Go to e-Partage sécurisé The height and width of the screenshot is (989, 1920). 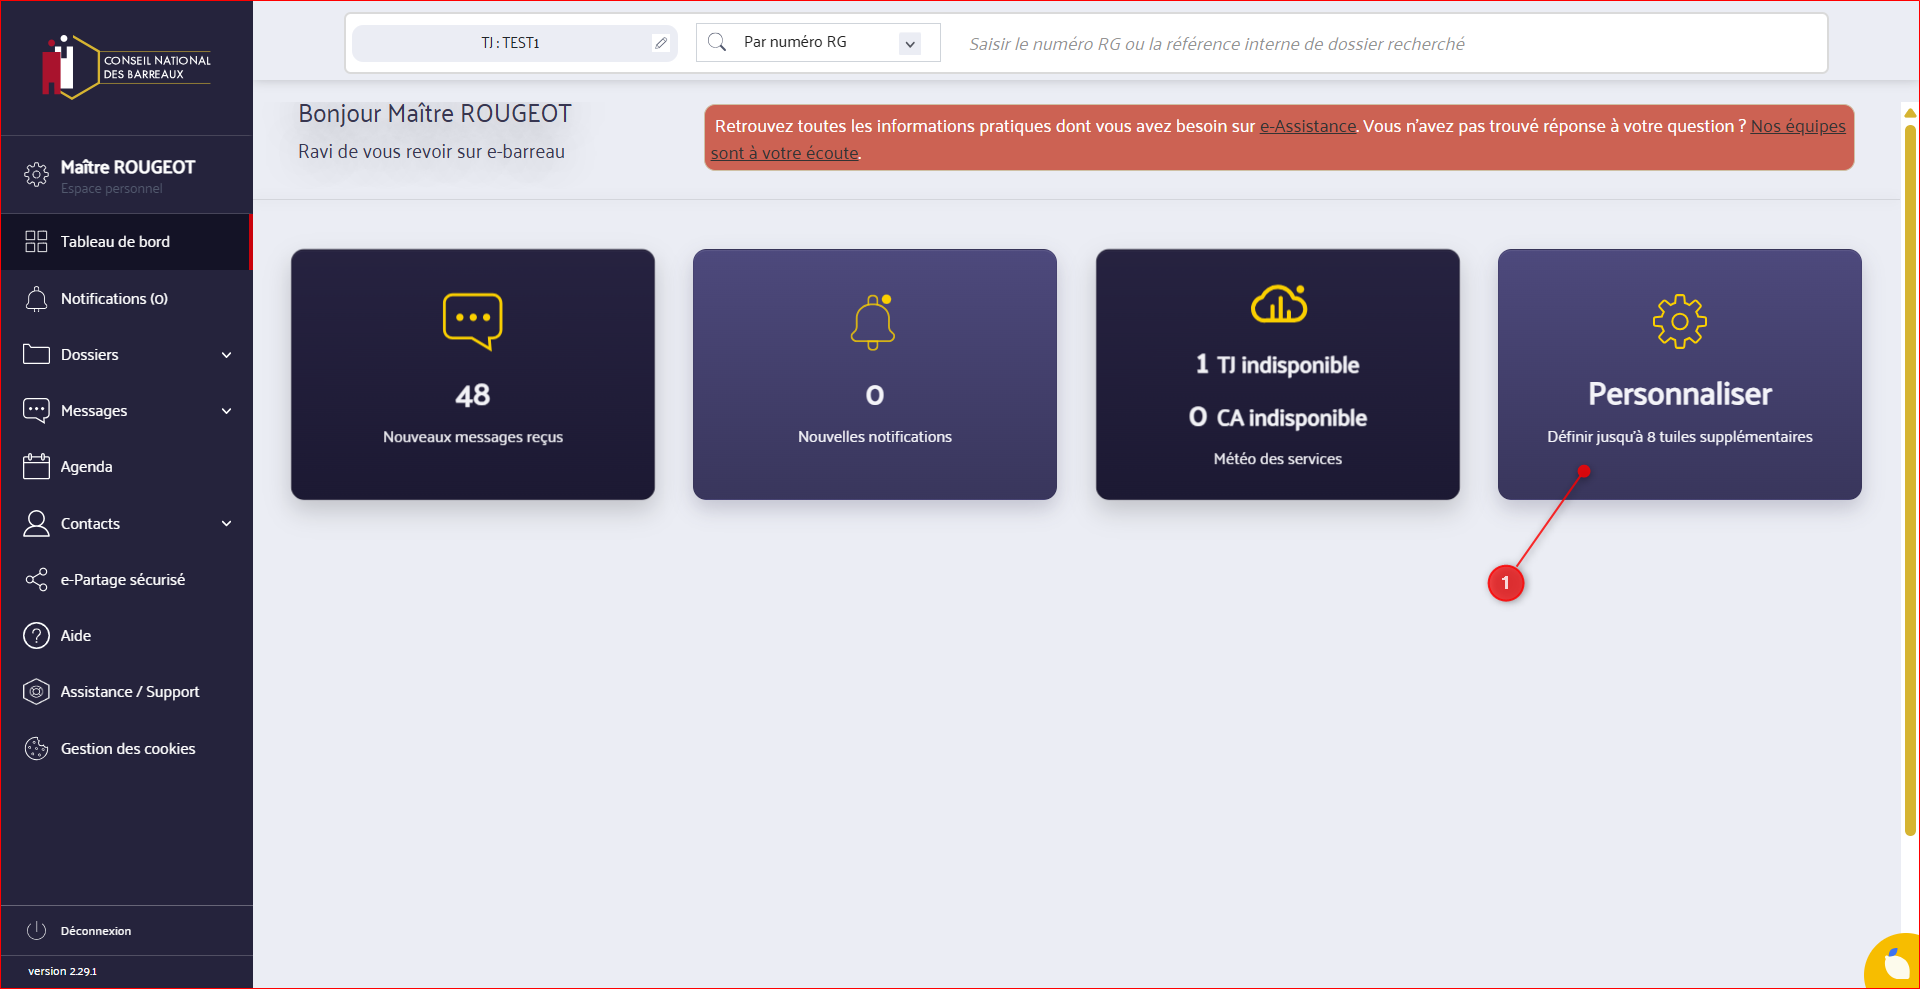[x=122, y=580]
